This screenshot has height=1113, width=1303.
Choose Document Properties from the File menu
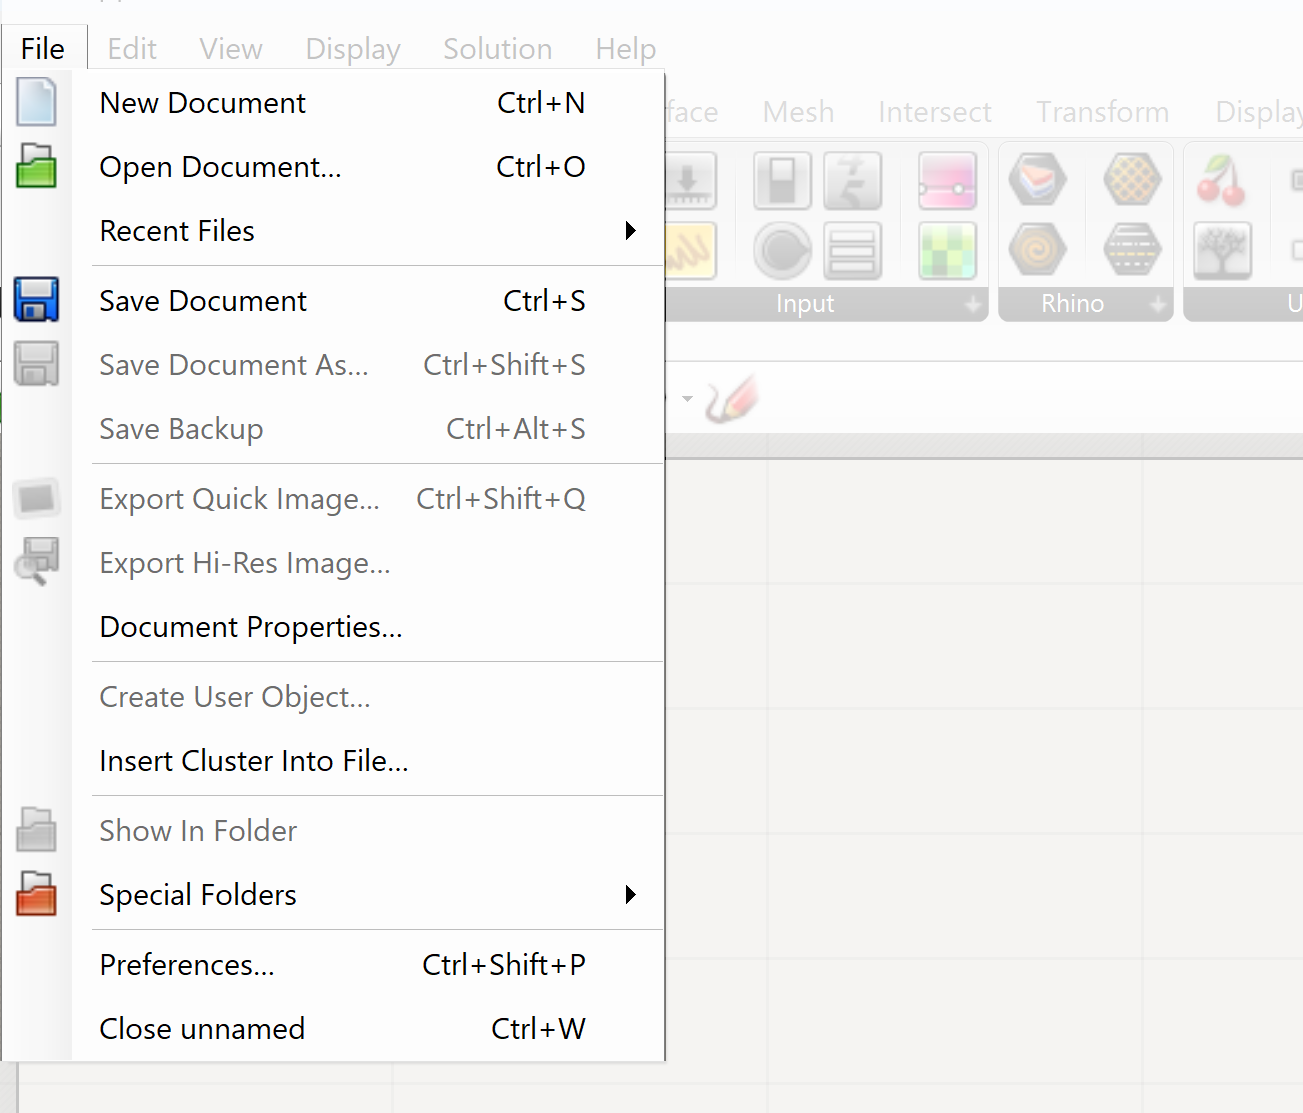[251, 627]
